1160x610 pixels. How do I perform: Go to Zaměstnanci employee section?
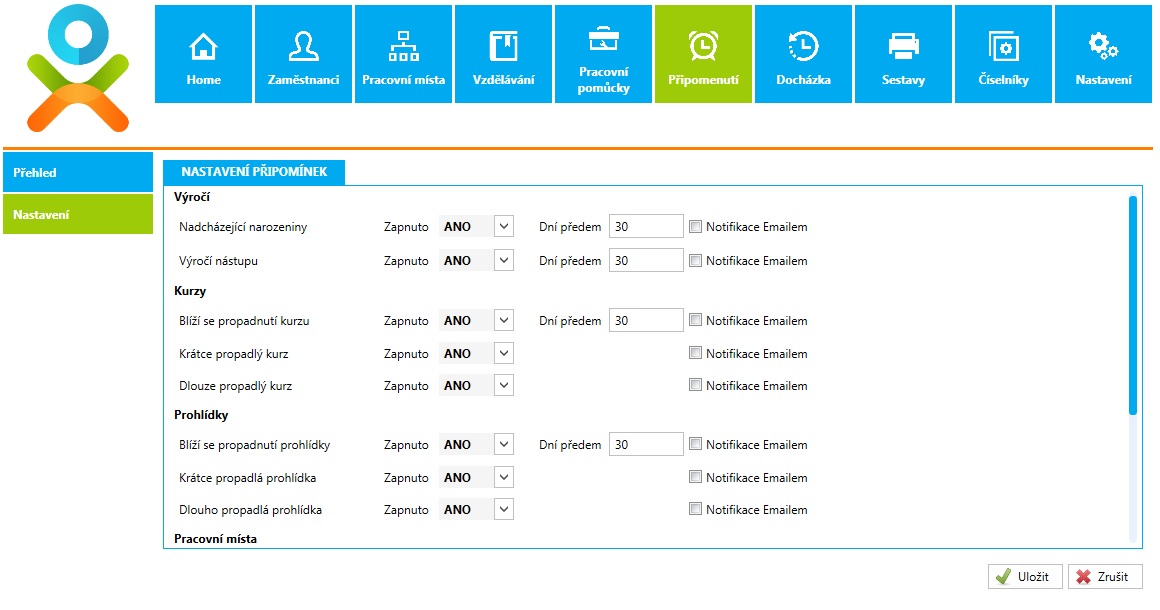pyautogui.click(x=303, y=54)
